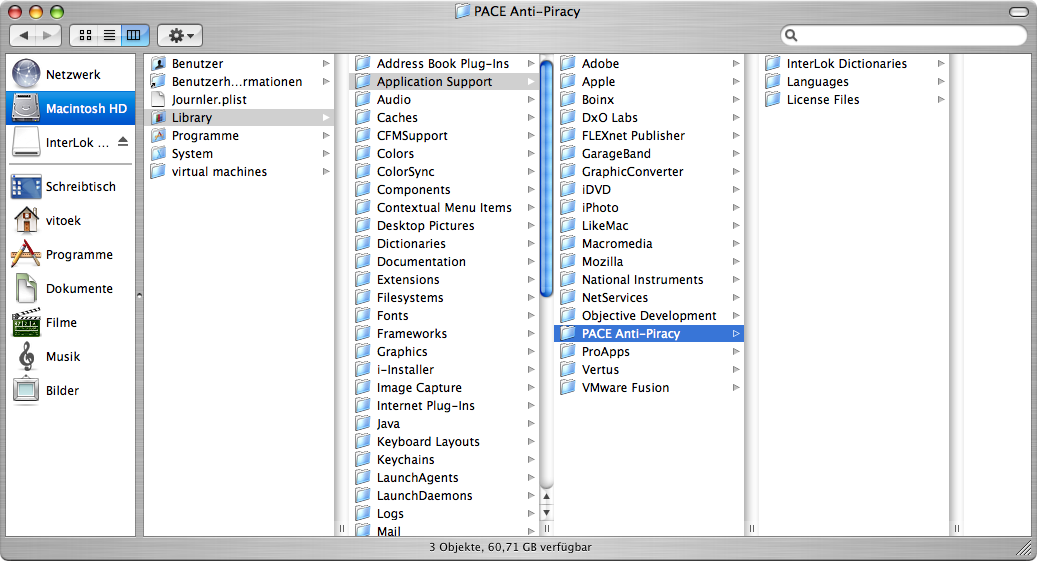Image resolution: width=1037 pixels, height=561 pixels.
Task: Open the Bilder pictures icon
Action: pyautogui.click(x=26, y=390)
